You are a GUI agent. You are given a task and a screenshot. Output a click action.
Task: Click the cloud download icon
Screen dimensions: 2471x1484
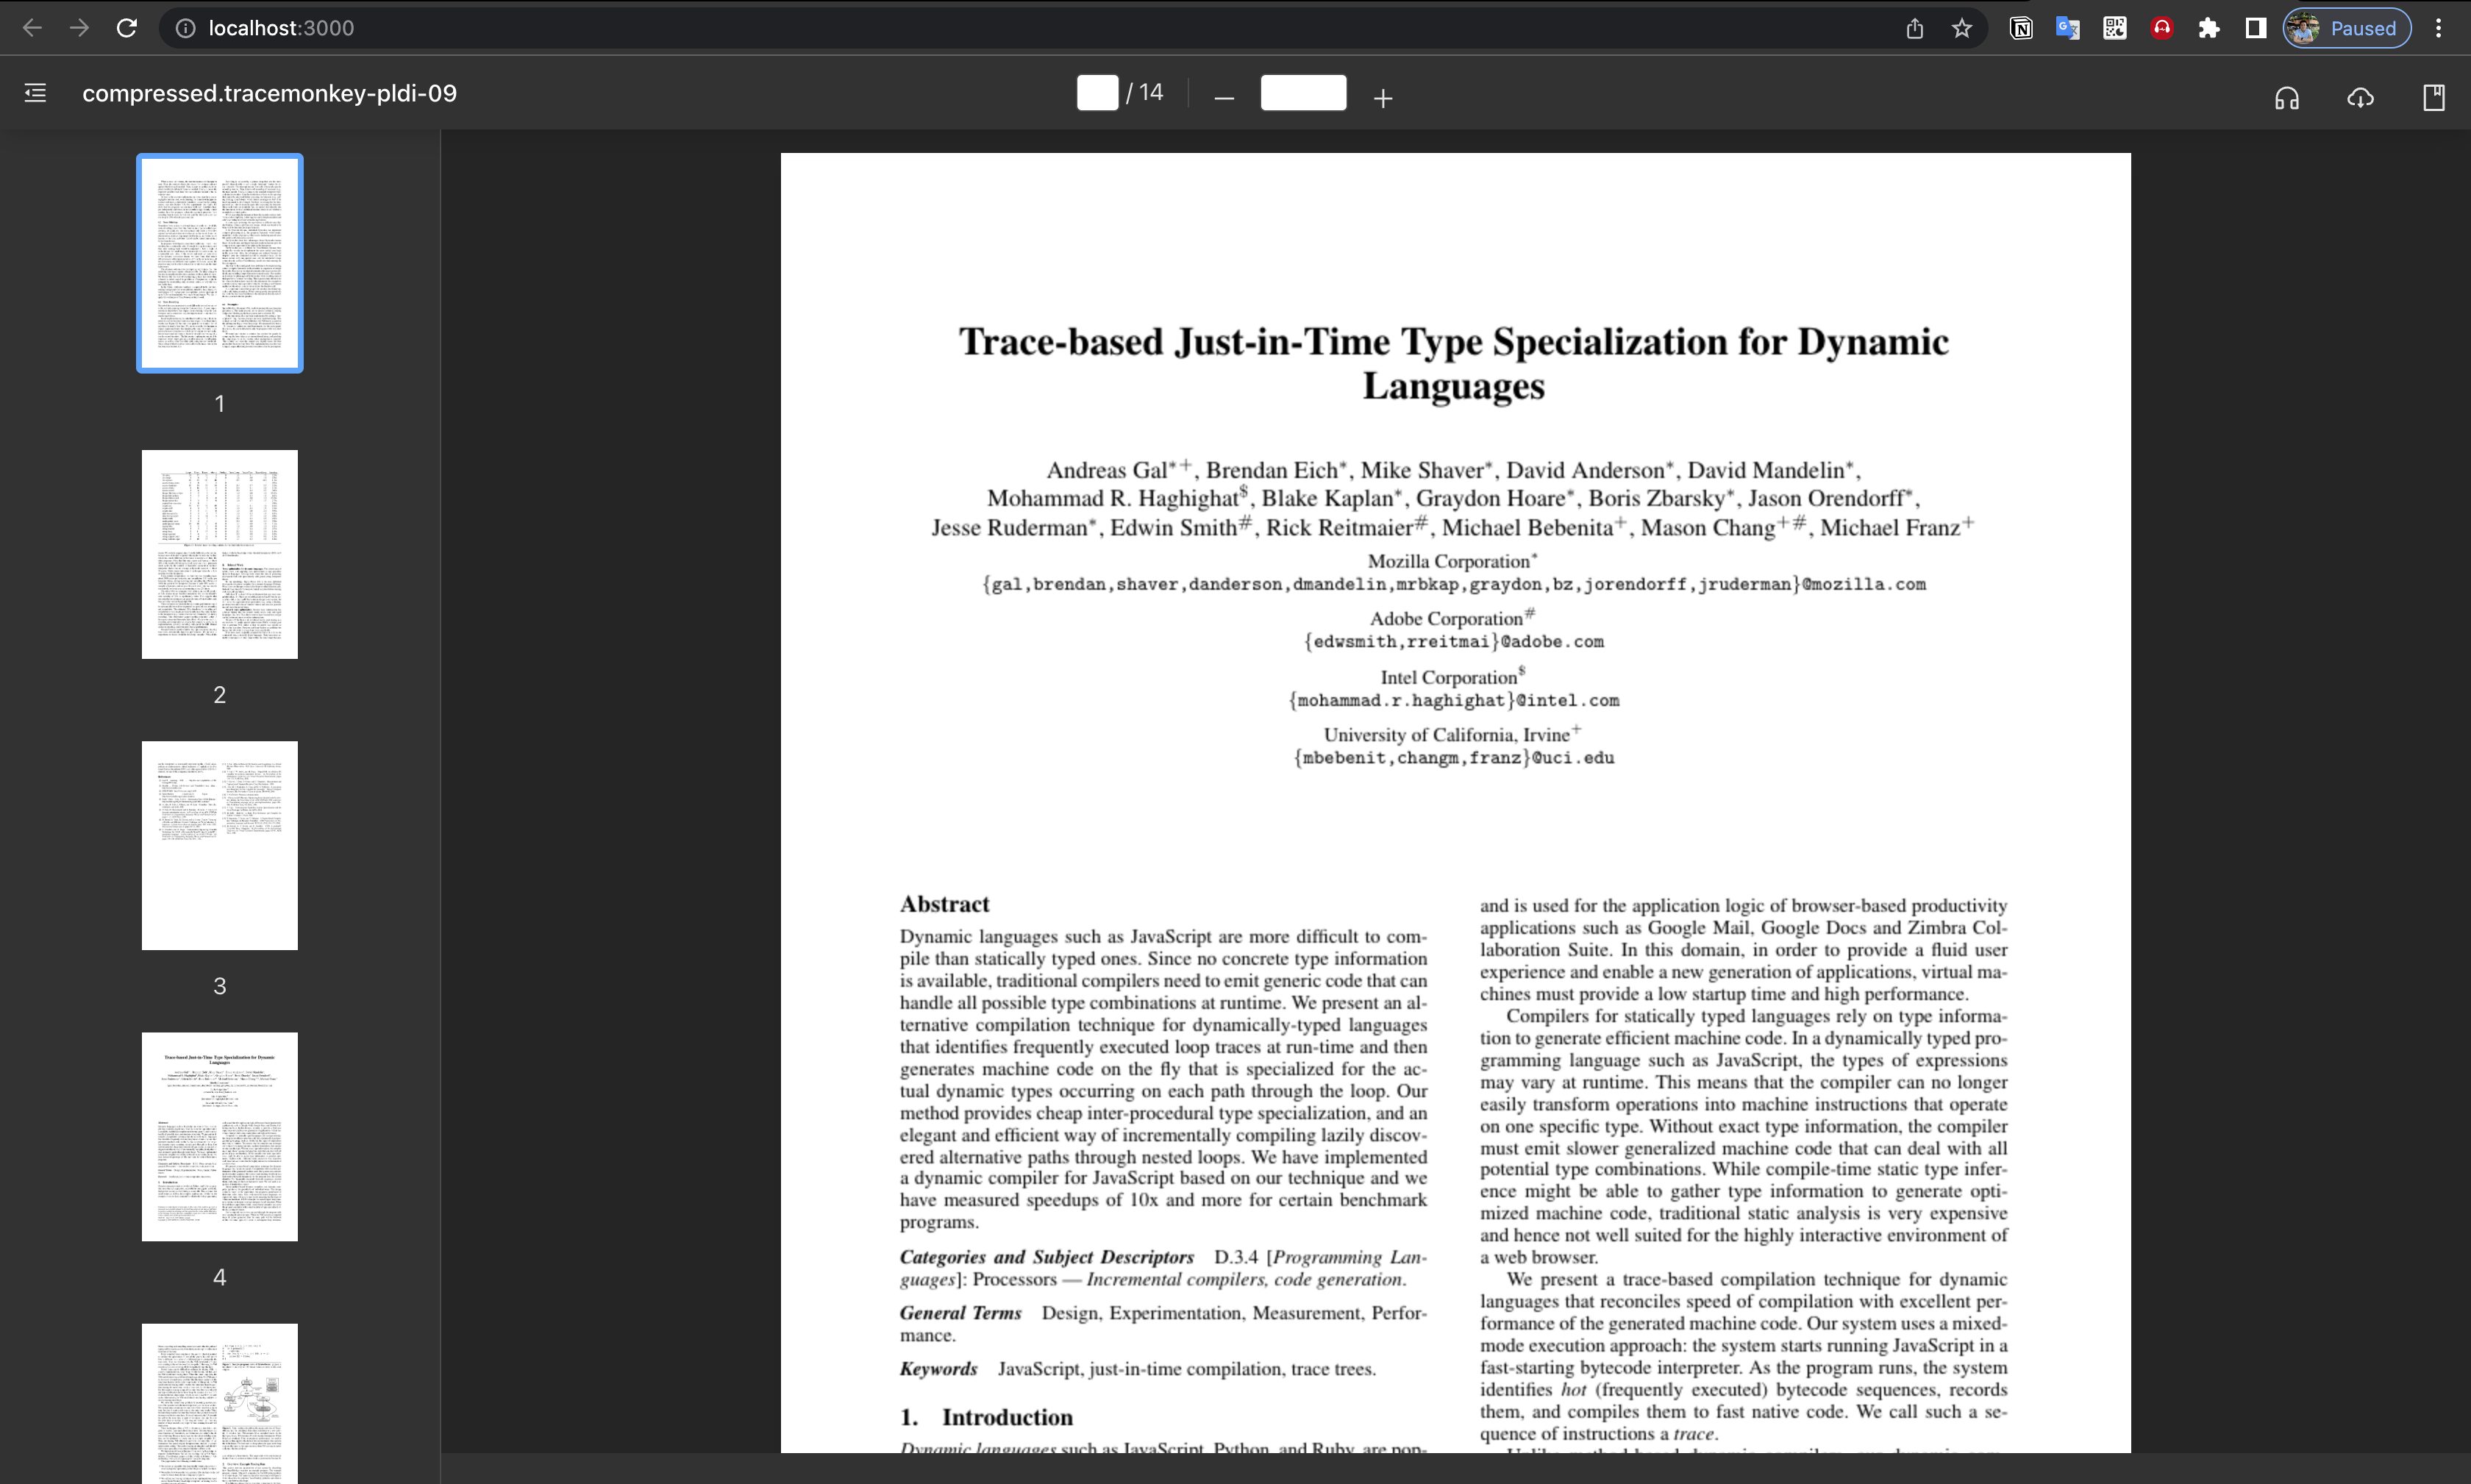tap(2360, 97)
